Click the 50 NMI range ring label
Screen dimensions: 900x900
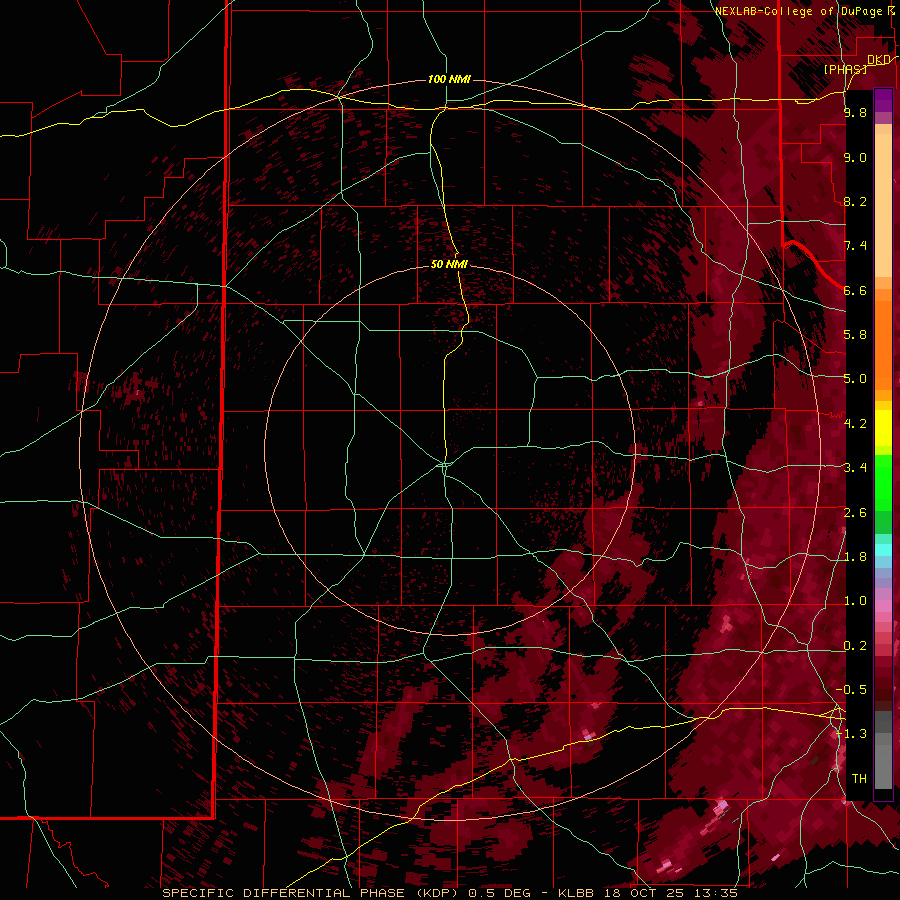pos(449,264)
